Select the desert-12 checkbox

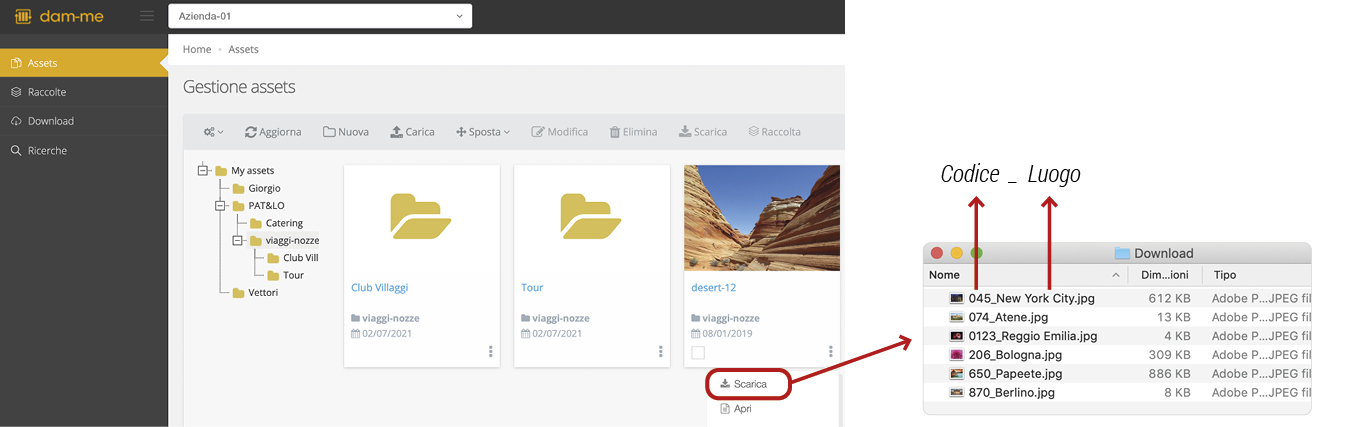coord(698,352)
